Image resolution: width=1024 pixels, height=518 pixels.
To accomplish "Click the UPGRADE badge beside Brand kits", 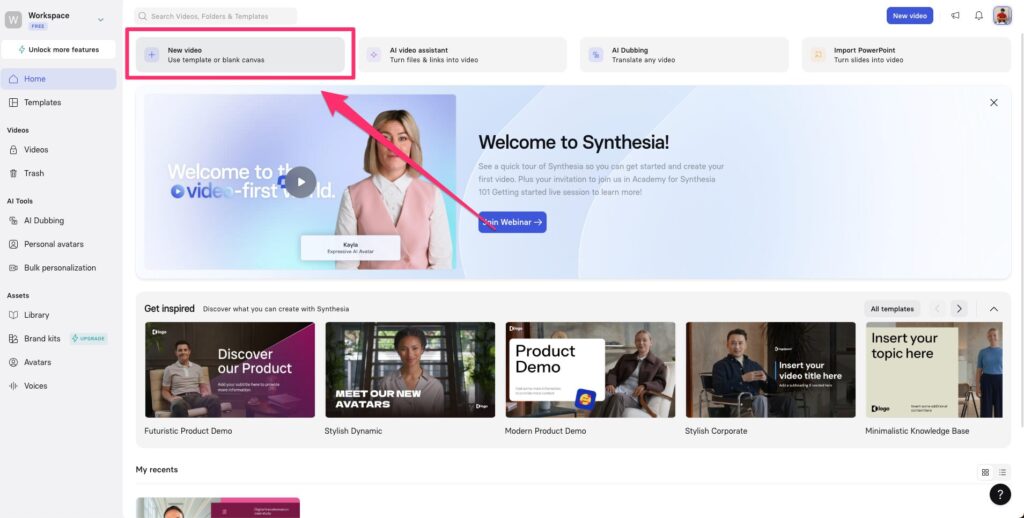I will (89, 338).
